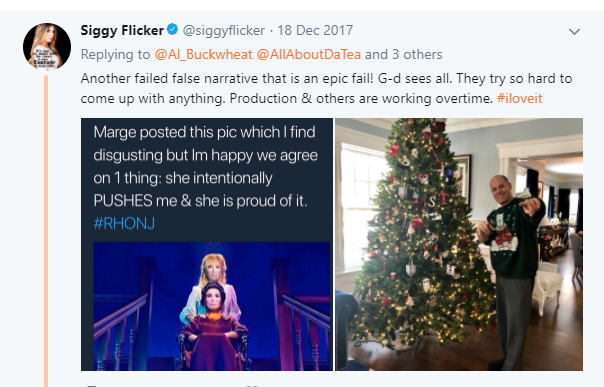
Task: Open the 18 Dec 2017 timestamp
Action: pyautogui.click(x=315, y=30)
